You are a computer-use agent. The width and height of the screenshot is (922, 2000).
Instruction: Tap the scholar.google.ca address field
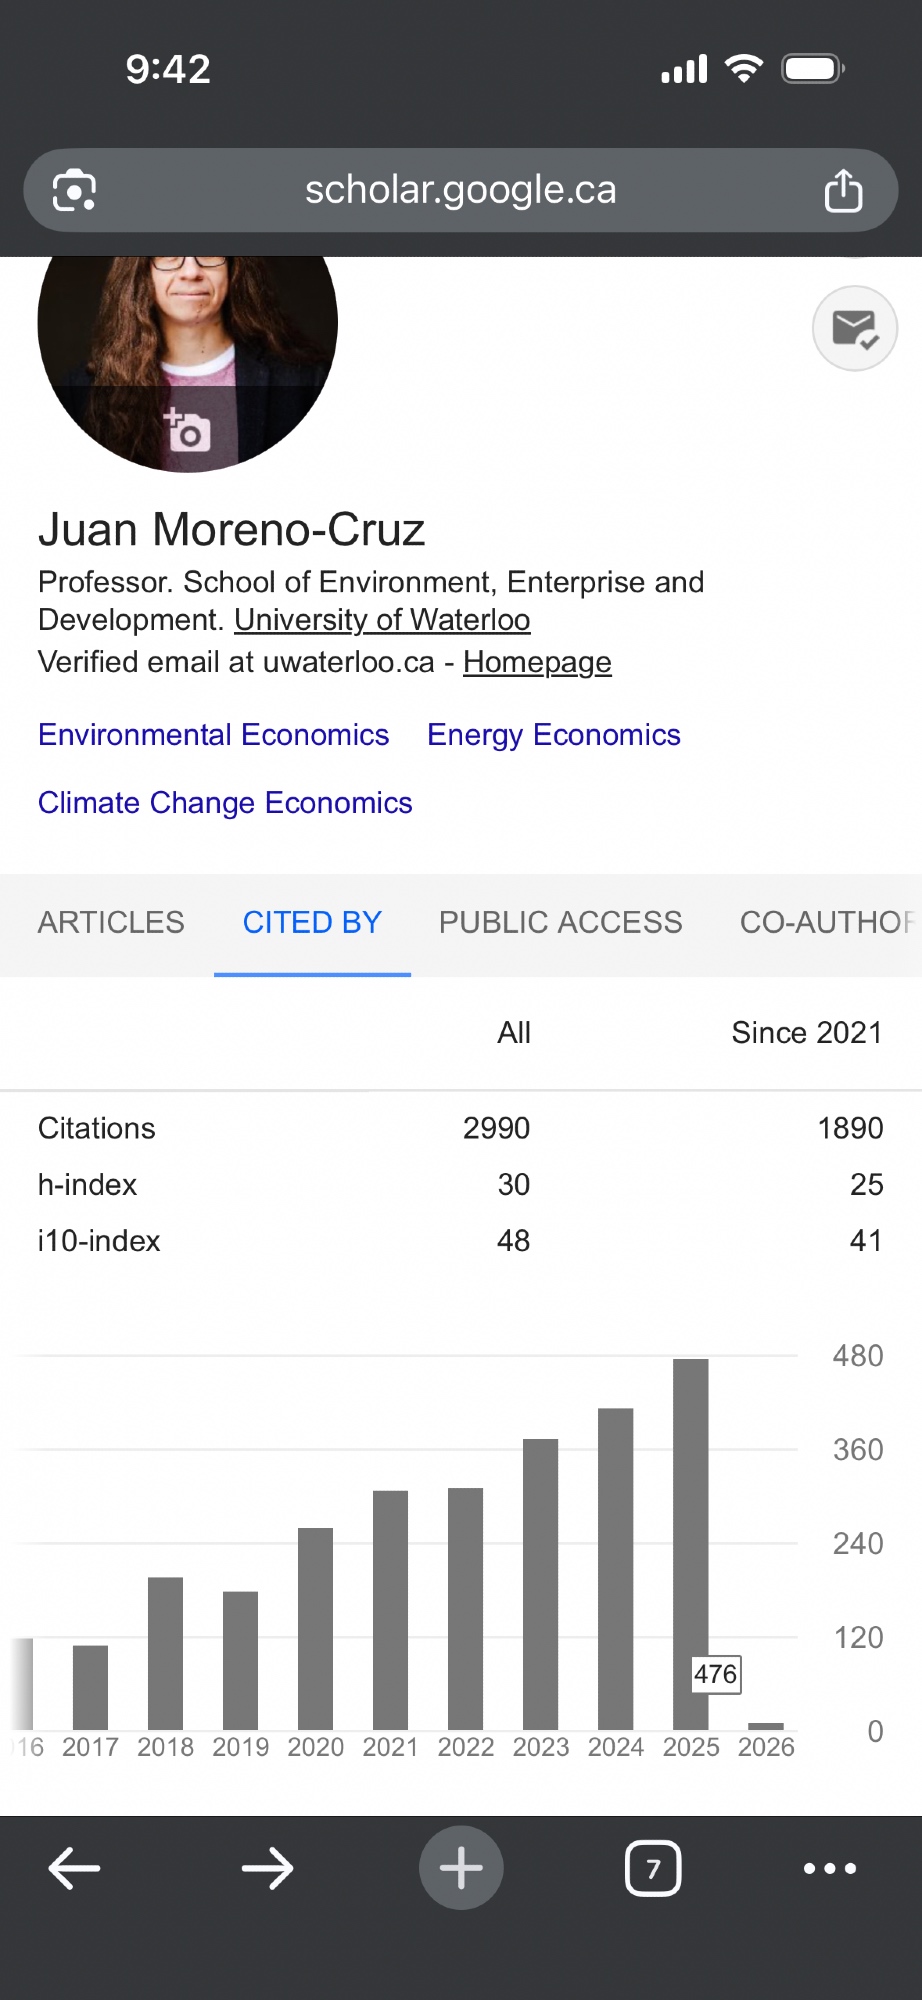[460, 190]
